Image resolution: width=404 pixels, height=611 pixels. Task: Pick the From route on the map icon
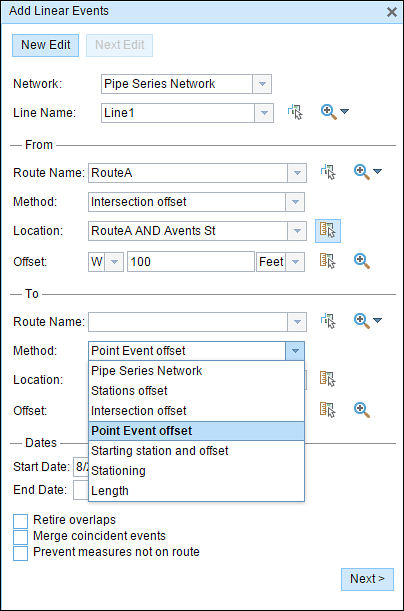point(328,172)
